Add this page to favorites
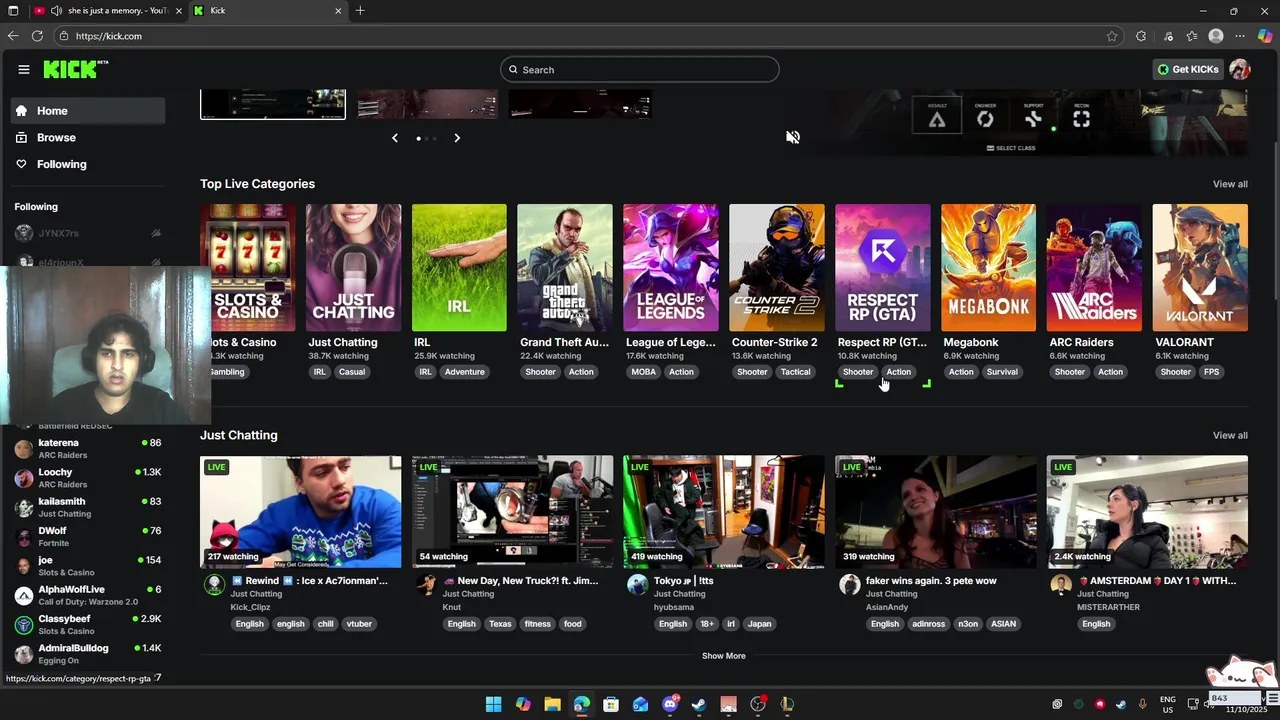 1112,36
